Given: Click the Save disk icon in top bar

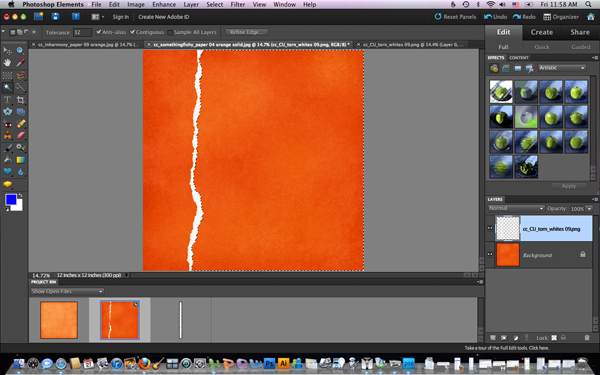Looking at the screenshot, I should [55, 16].
